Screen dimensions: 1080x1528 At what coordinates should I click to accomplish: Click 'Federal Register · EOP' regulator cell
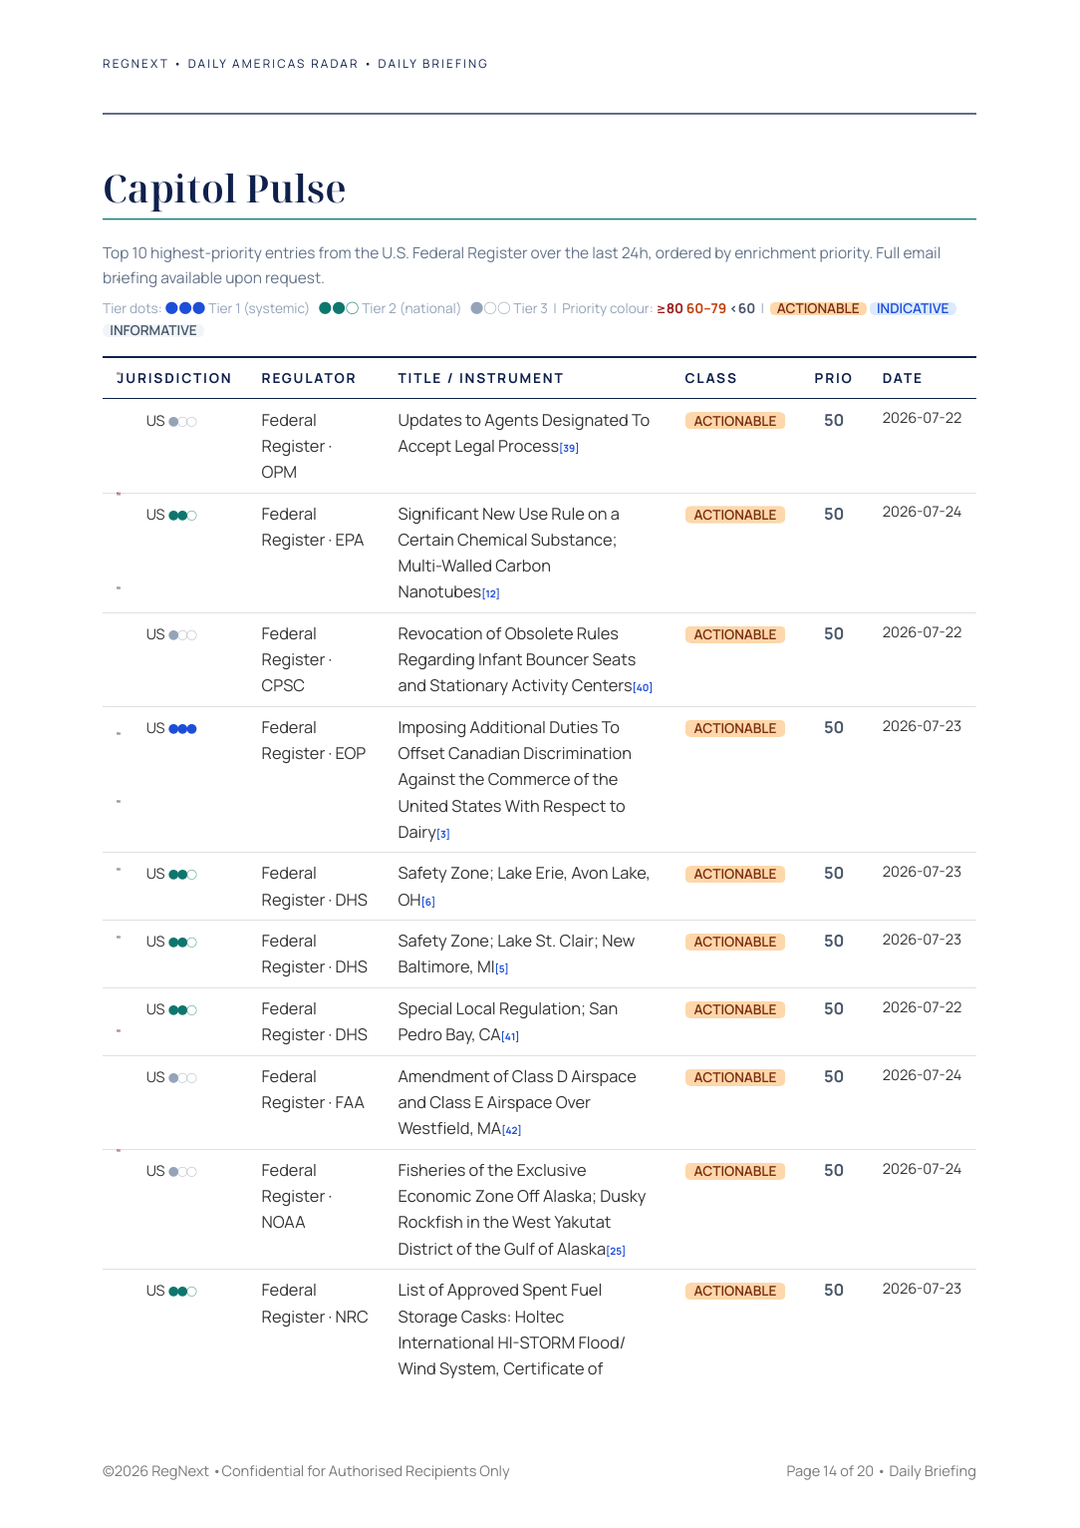pos(314,741)
